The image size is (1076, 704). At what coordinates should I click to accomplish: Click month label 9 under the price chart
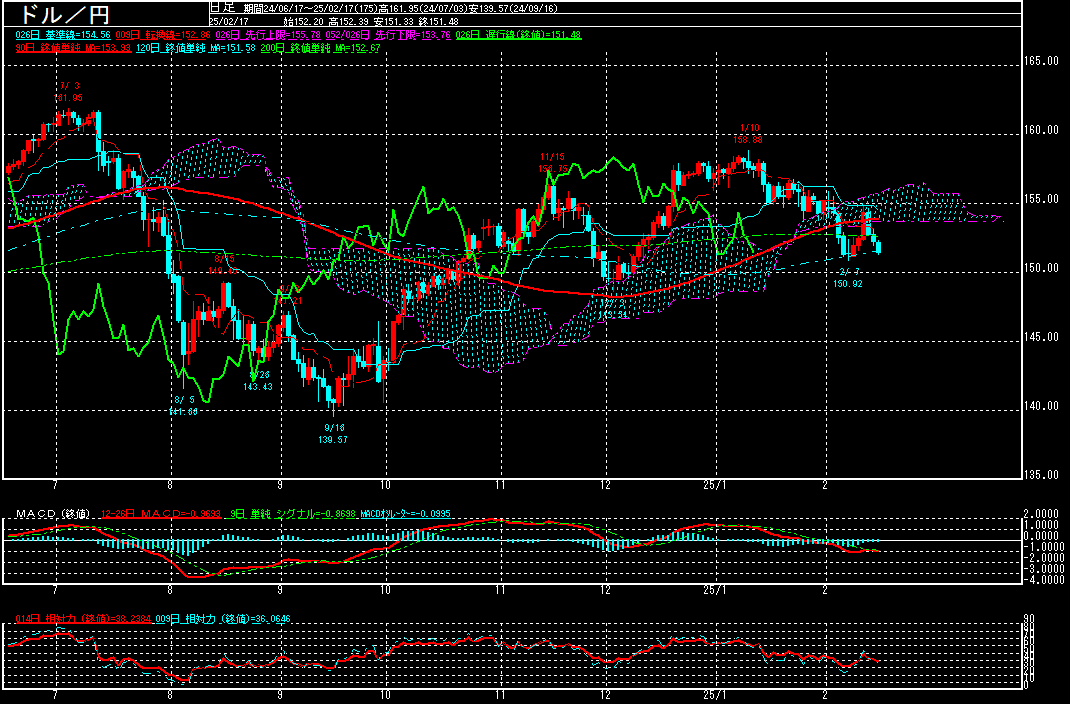280,485
